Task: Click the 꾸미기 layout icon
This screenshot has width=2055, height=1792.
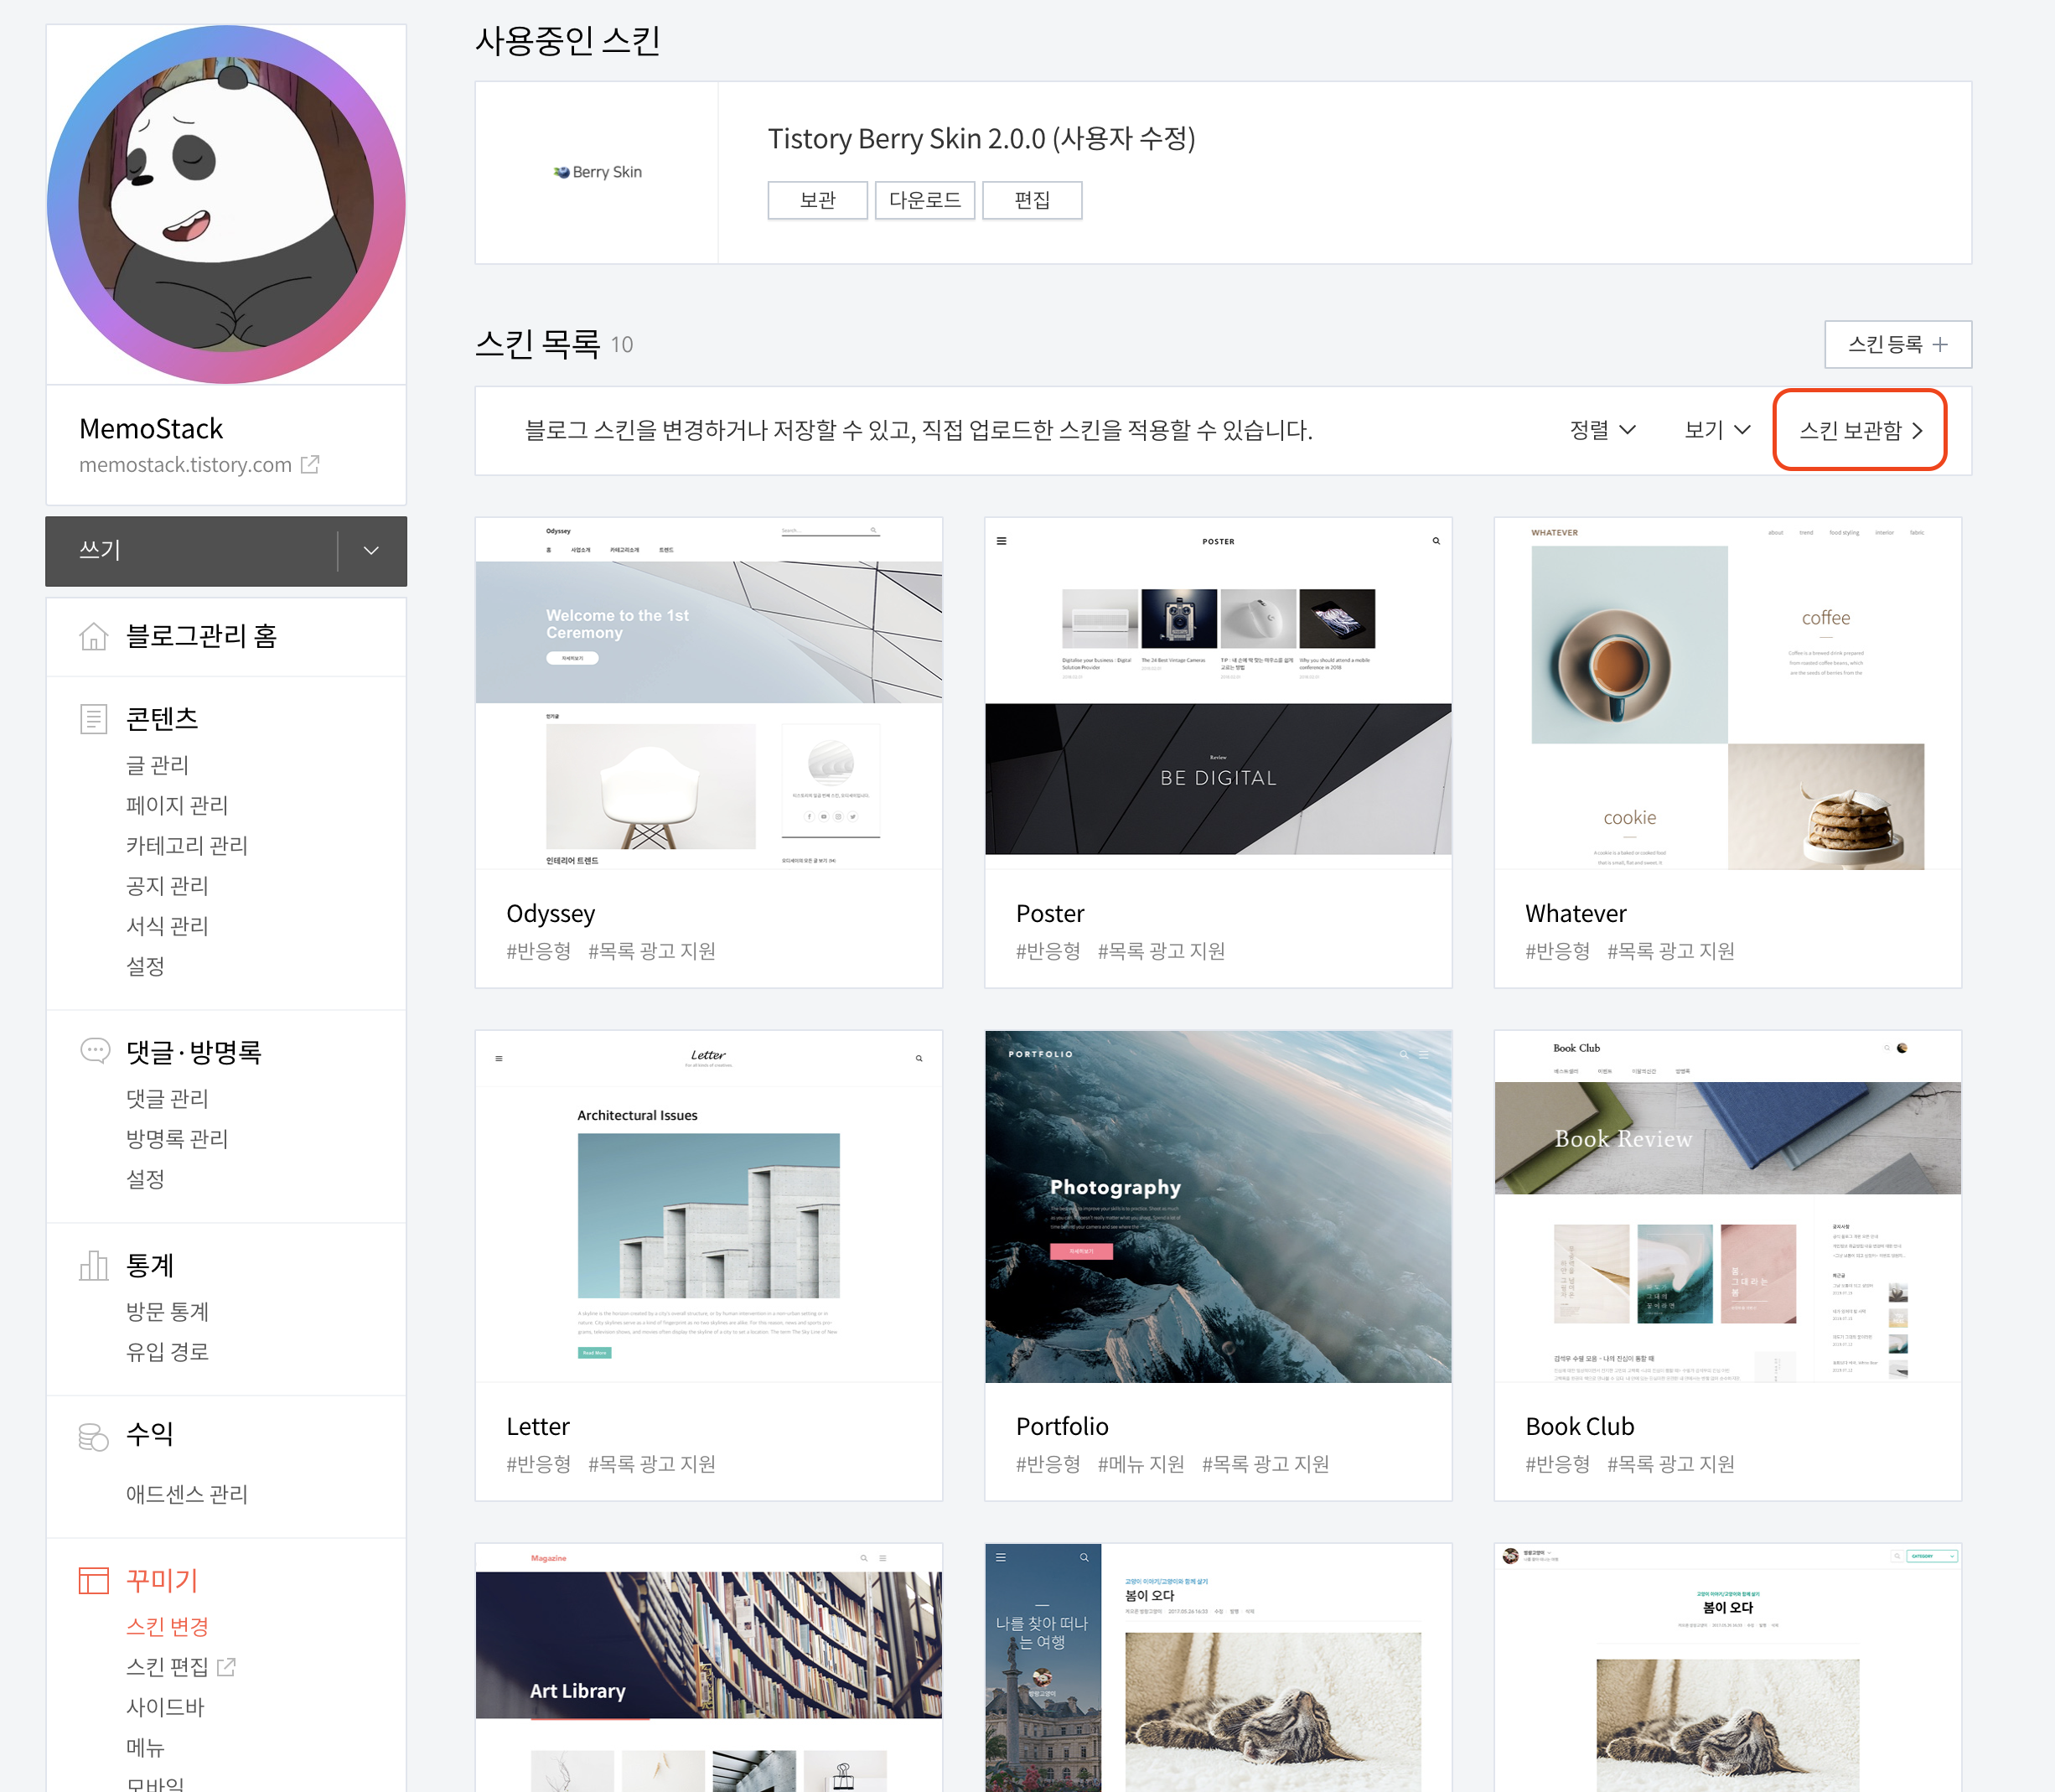Action: pyautogui.click(x=93, y=1580)
